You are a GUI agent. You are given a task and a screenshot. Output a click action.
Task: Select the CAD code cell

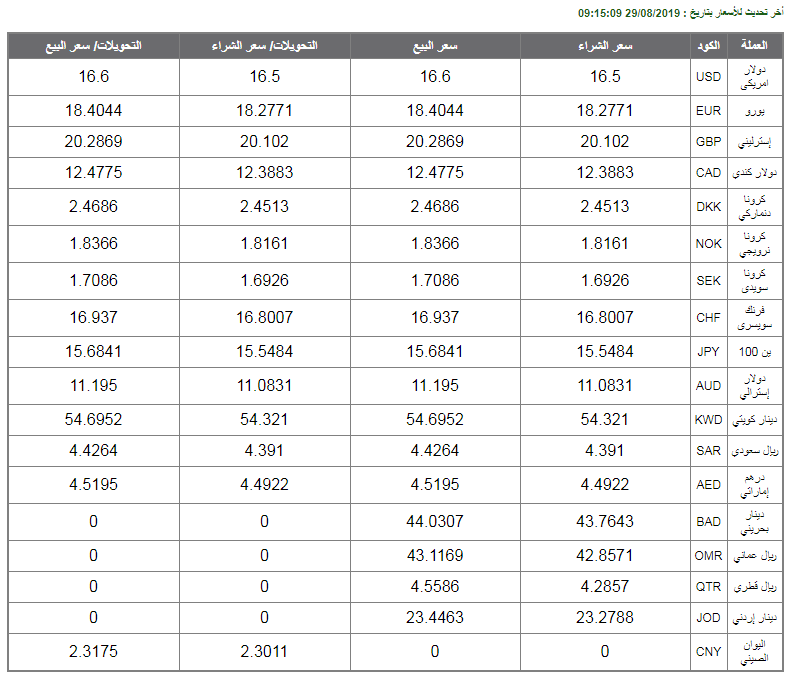708,173
